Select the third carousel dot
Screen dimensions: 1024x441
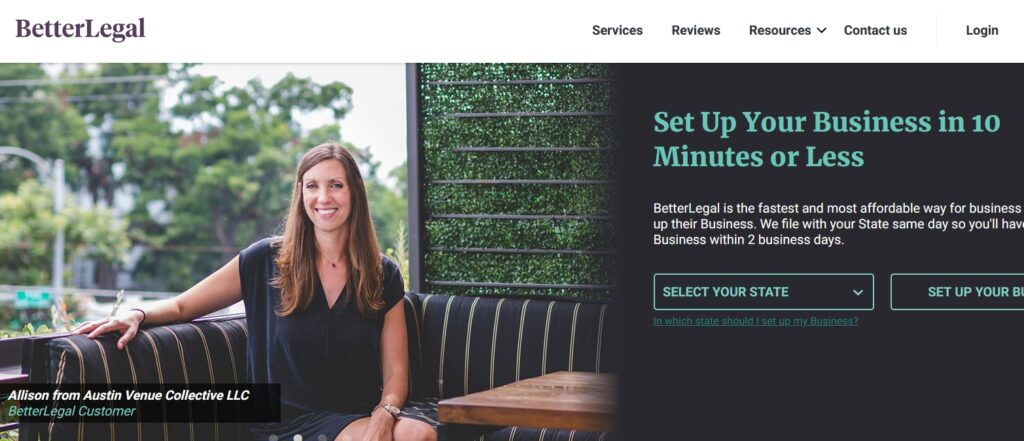coord(323,437)
